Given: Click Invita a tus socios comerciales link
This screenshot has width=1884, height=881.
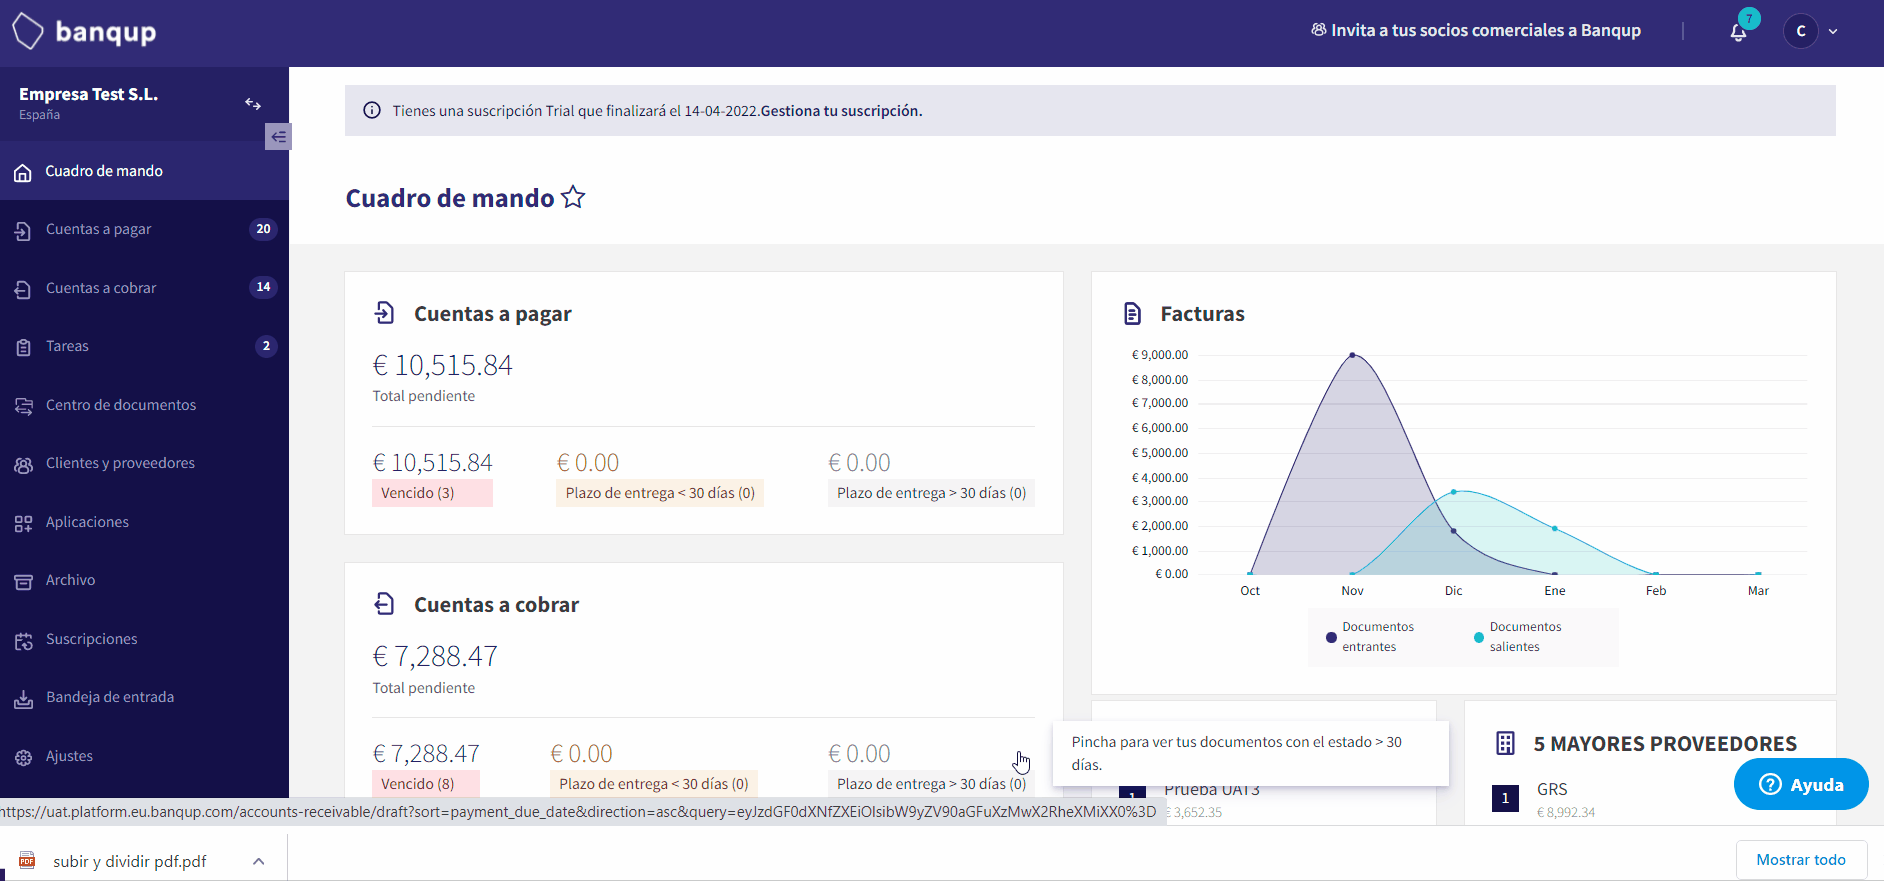Looking at the screenshot, I should pyautogui.click(x=1476, y=30).
